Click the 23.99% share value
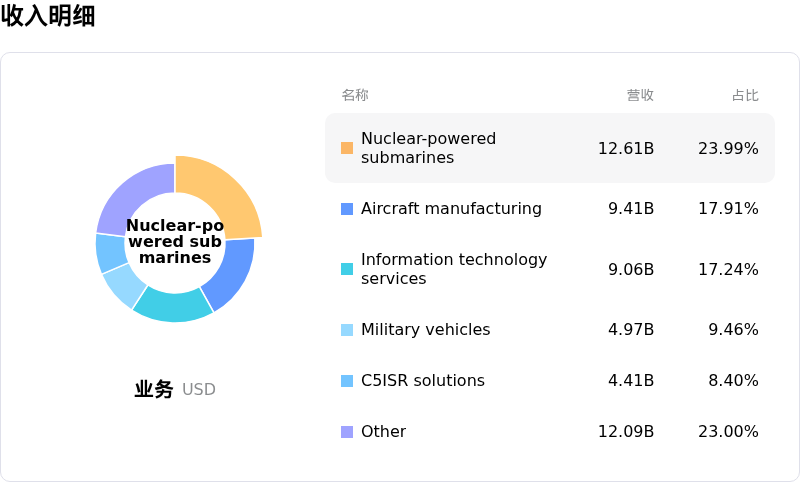800x482 pixels. [x=728, y=148]
